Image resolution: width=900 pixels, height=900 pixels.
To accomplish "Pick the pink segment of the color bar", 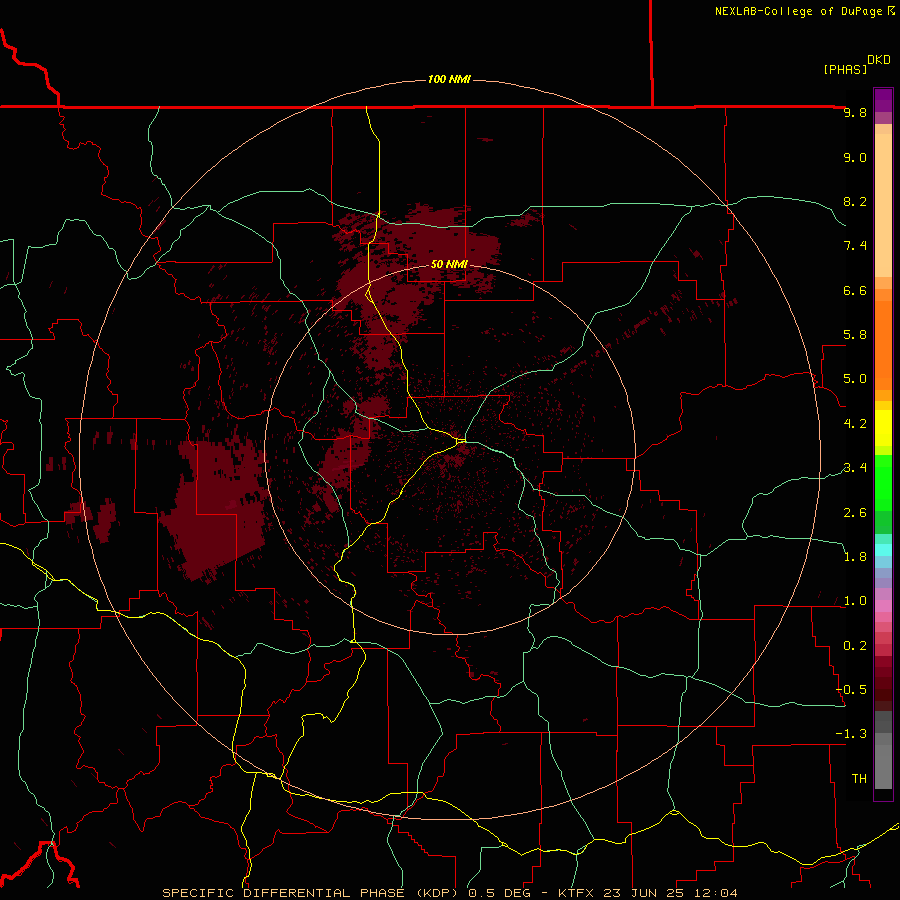I will coord(883,606).
